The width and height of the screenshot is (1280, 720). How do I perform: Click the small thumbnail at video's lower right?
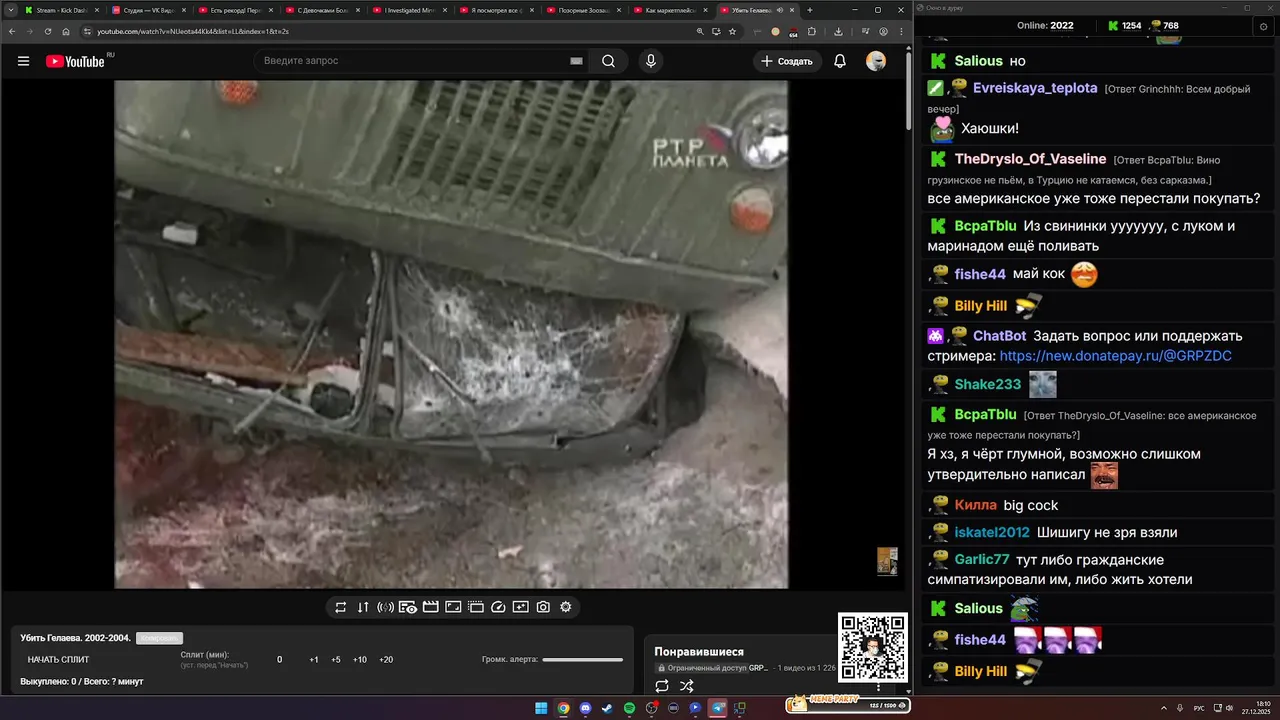coord(887,561)
